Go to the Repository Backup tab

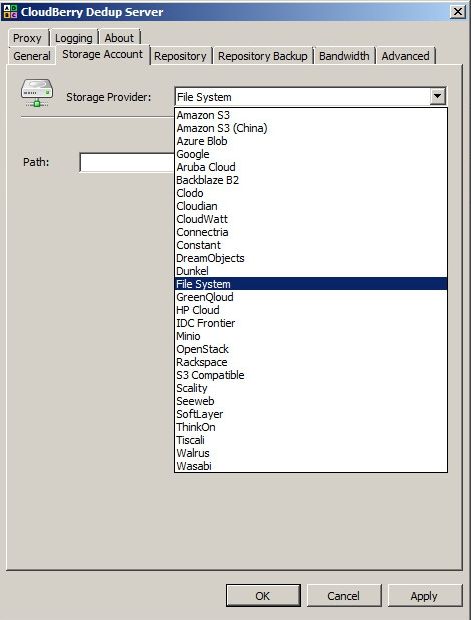click(x=263, y=56)
